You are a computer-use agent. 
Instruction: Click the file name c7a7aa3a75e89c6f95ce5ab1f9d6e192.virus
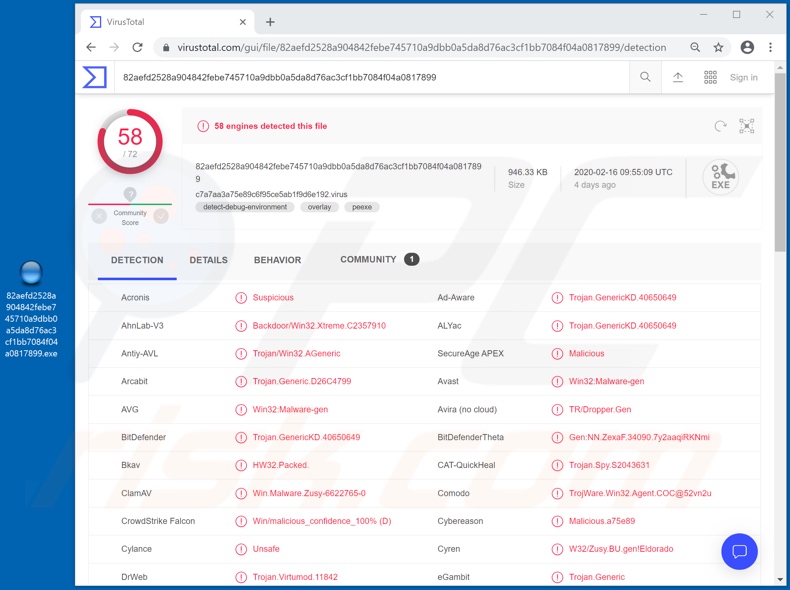[271, 194]
